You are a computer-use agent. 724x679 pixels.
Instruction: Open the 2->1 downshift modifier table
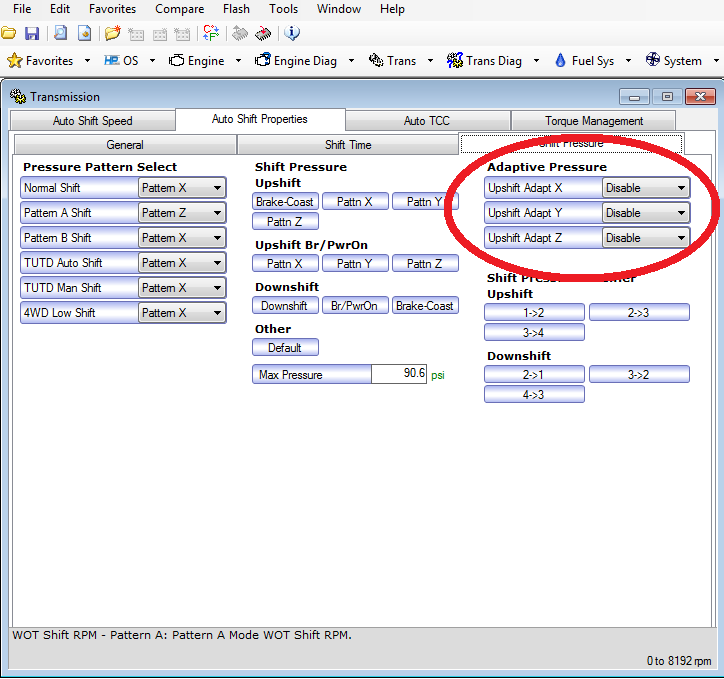(x=534, y=374)
